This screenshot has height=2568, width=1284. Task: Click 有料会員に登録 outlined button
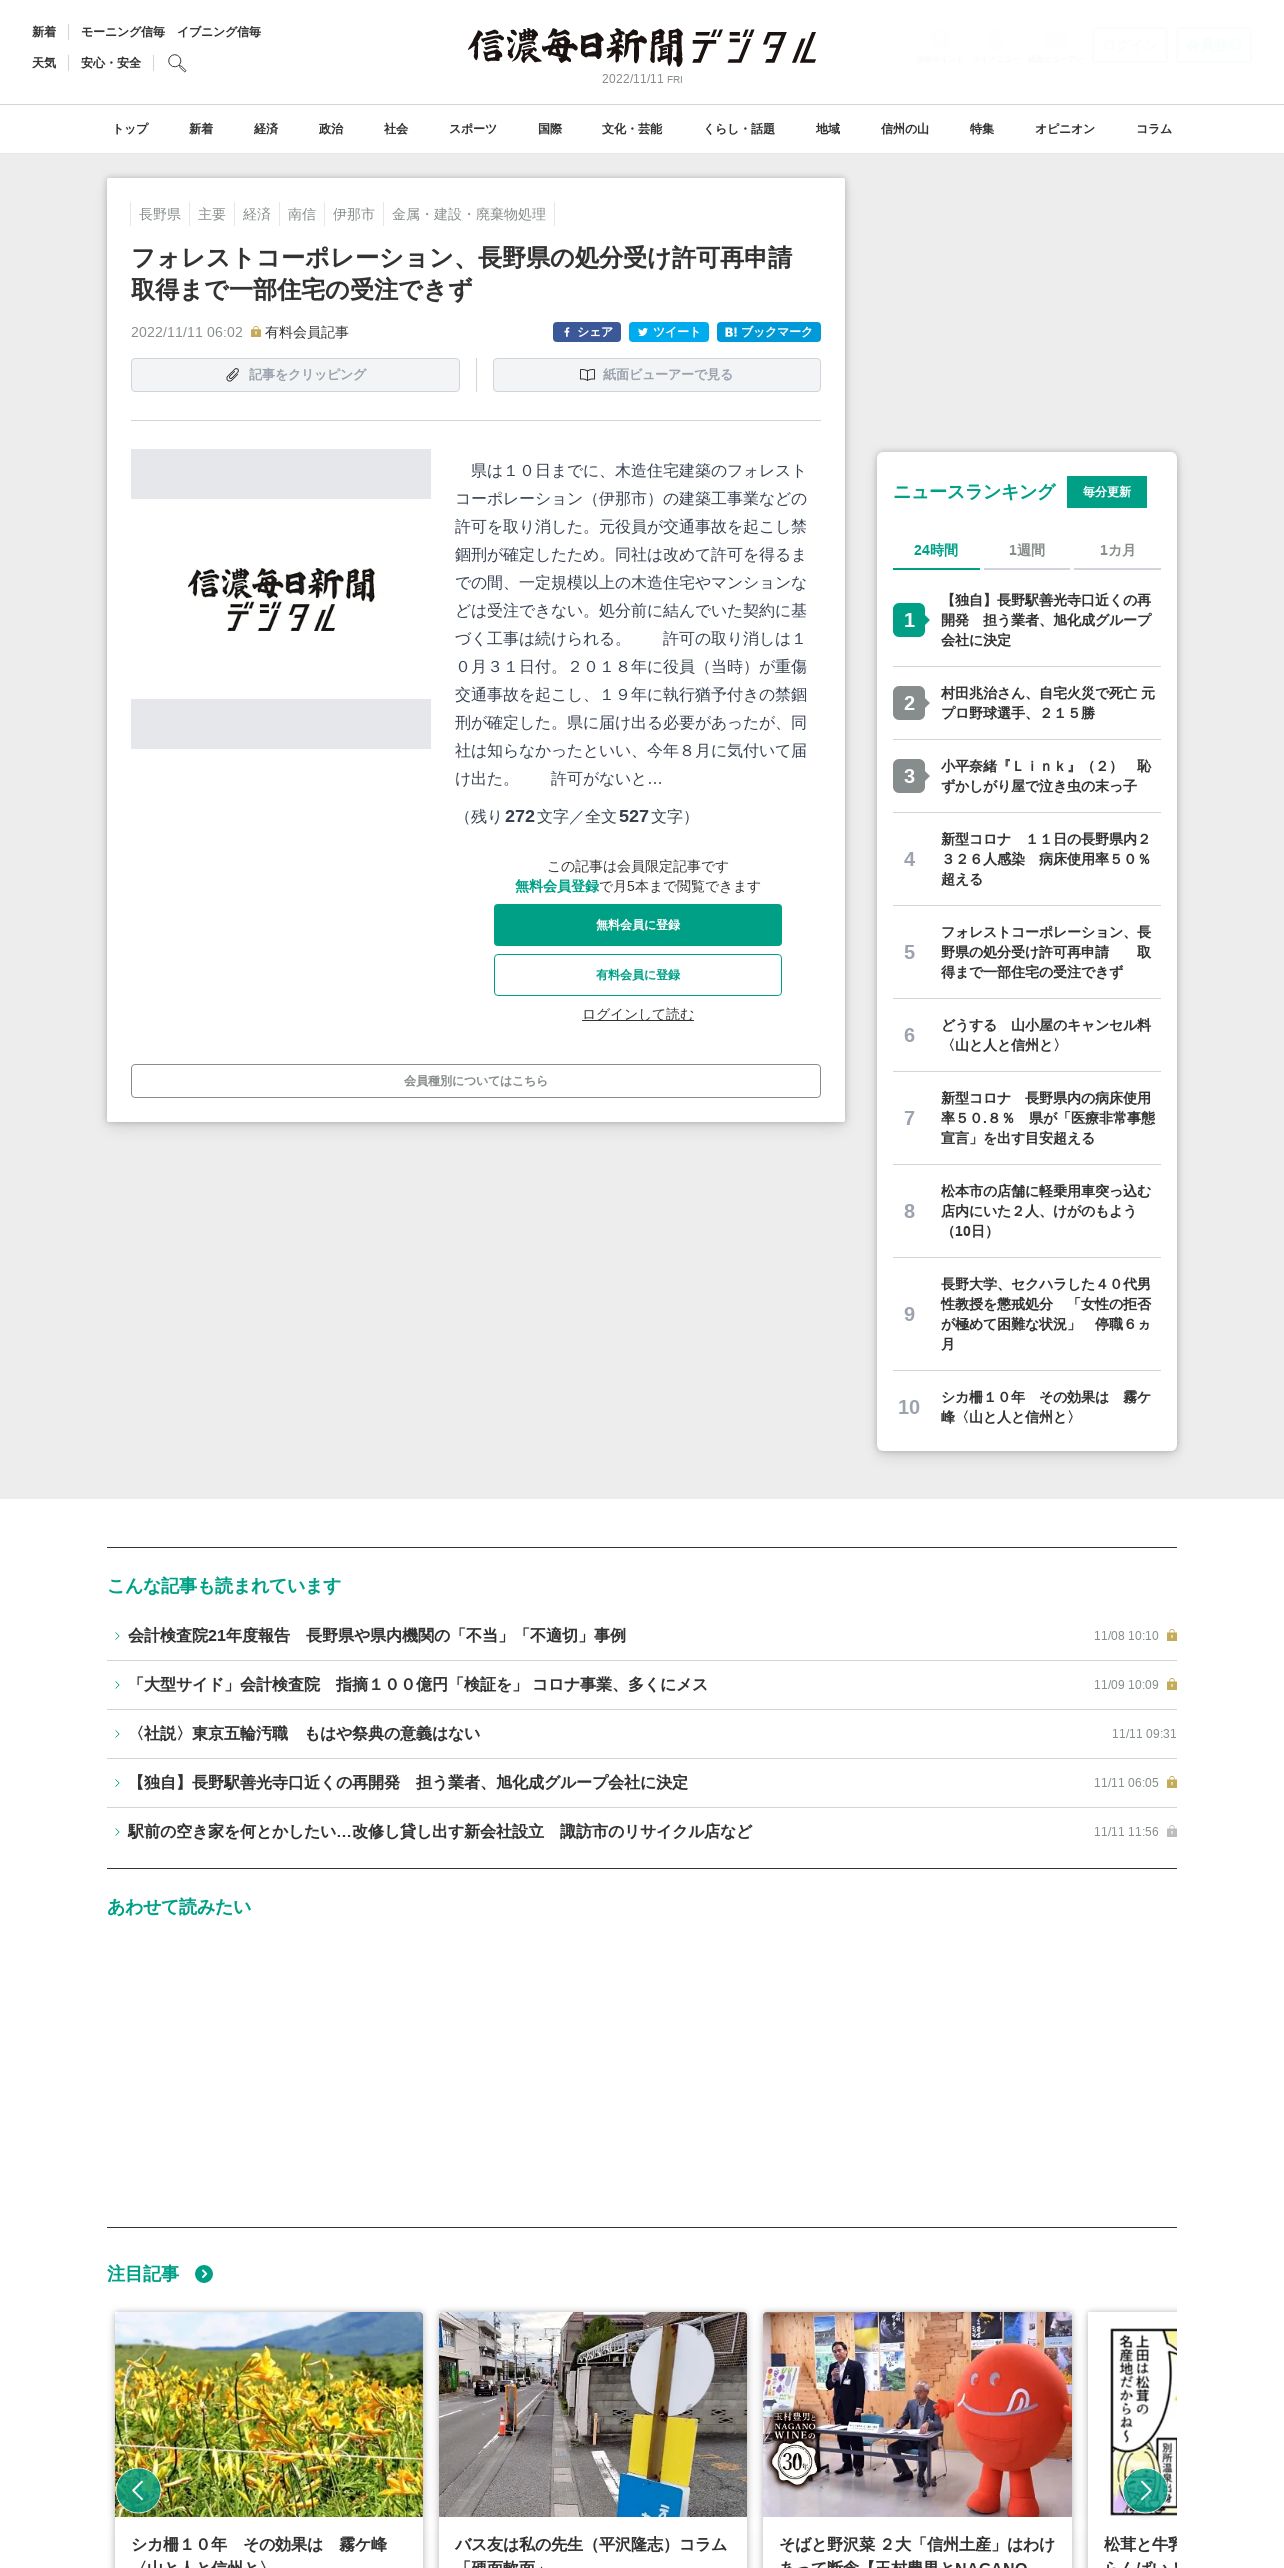pos(638,975)
